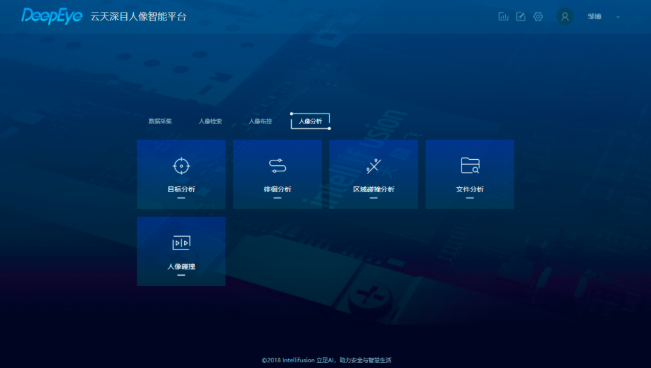
Task: Switch to the 人像布控 tab
Action: 260,121
